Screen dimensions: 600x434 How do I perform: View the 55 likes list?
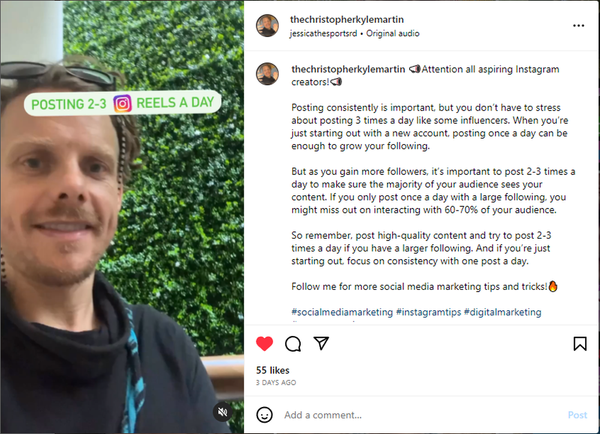tap(272, 370)
